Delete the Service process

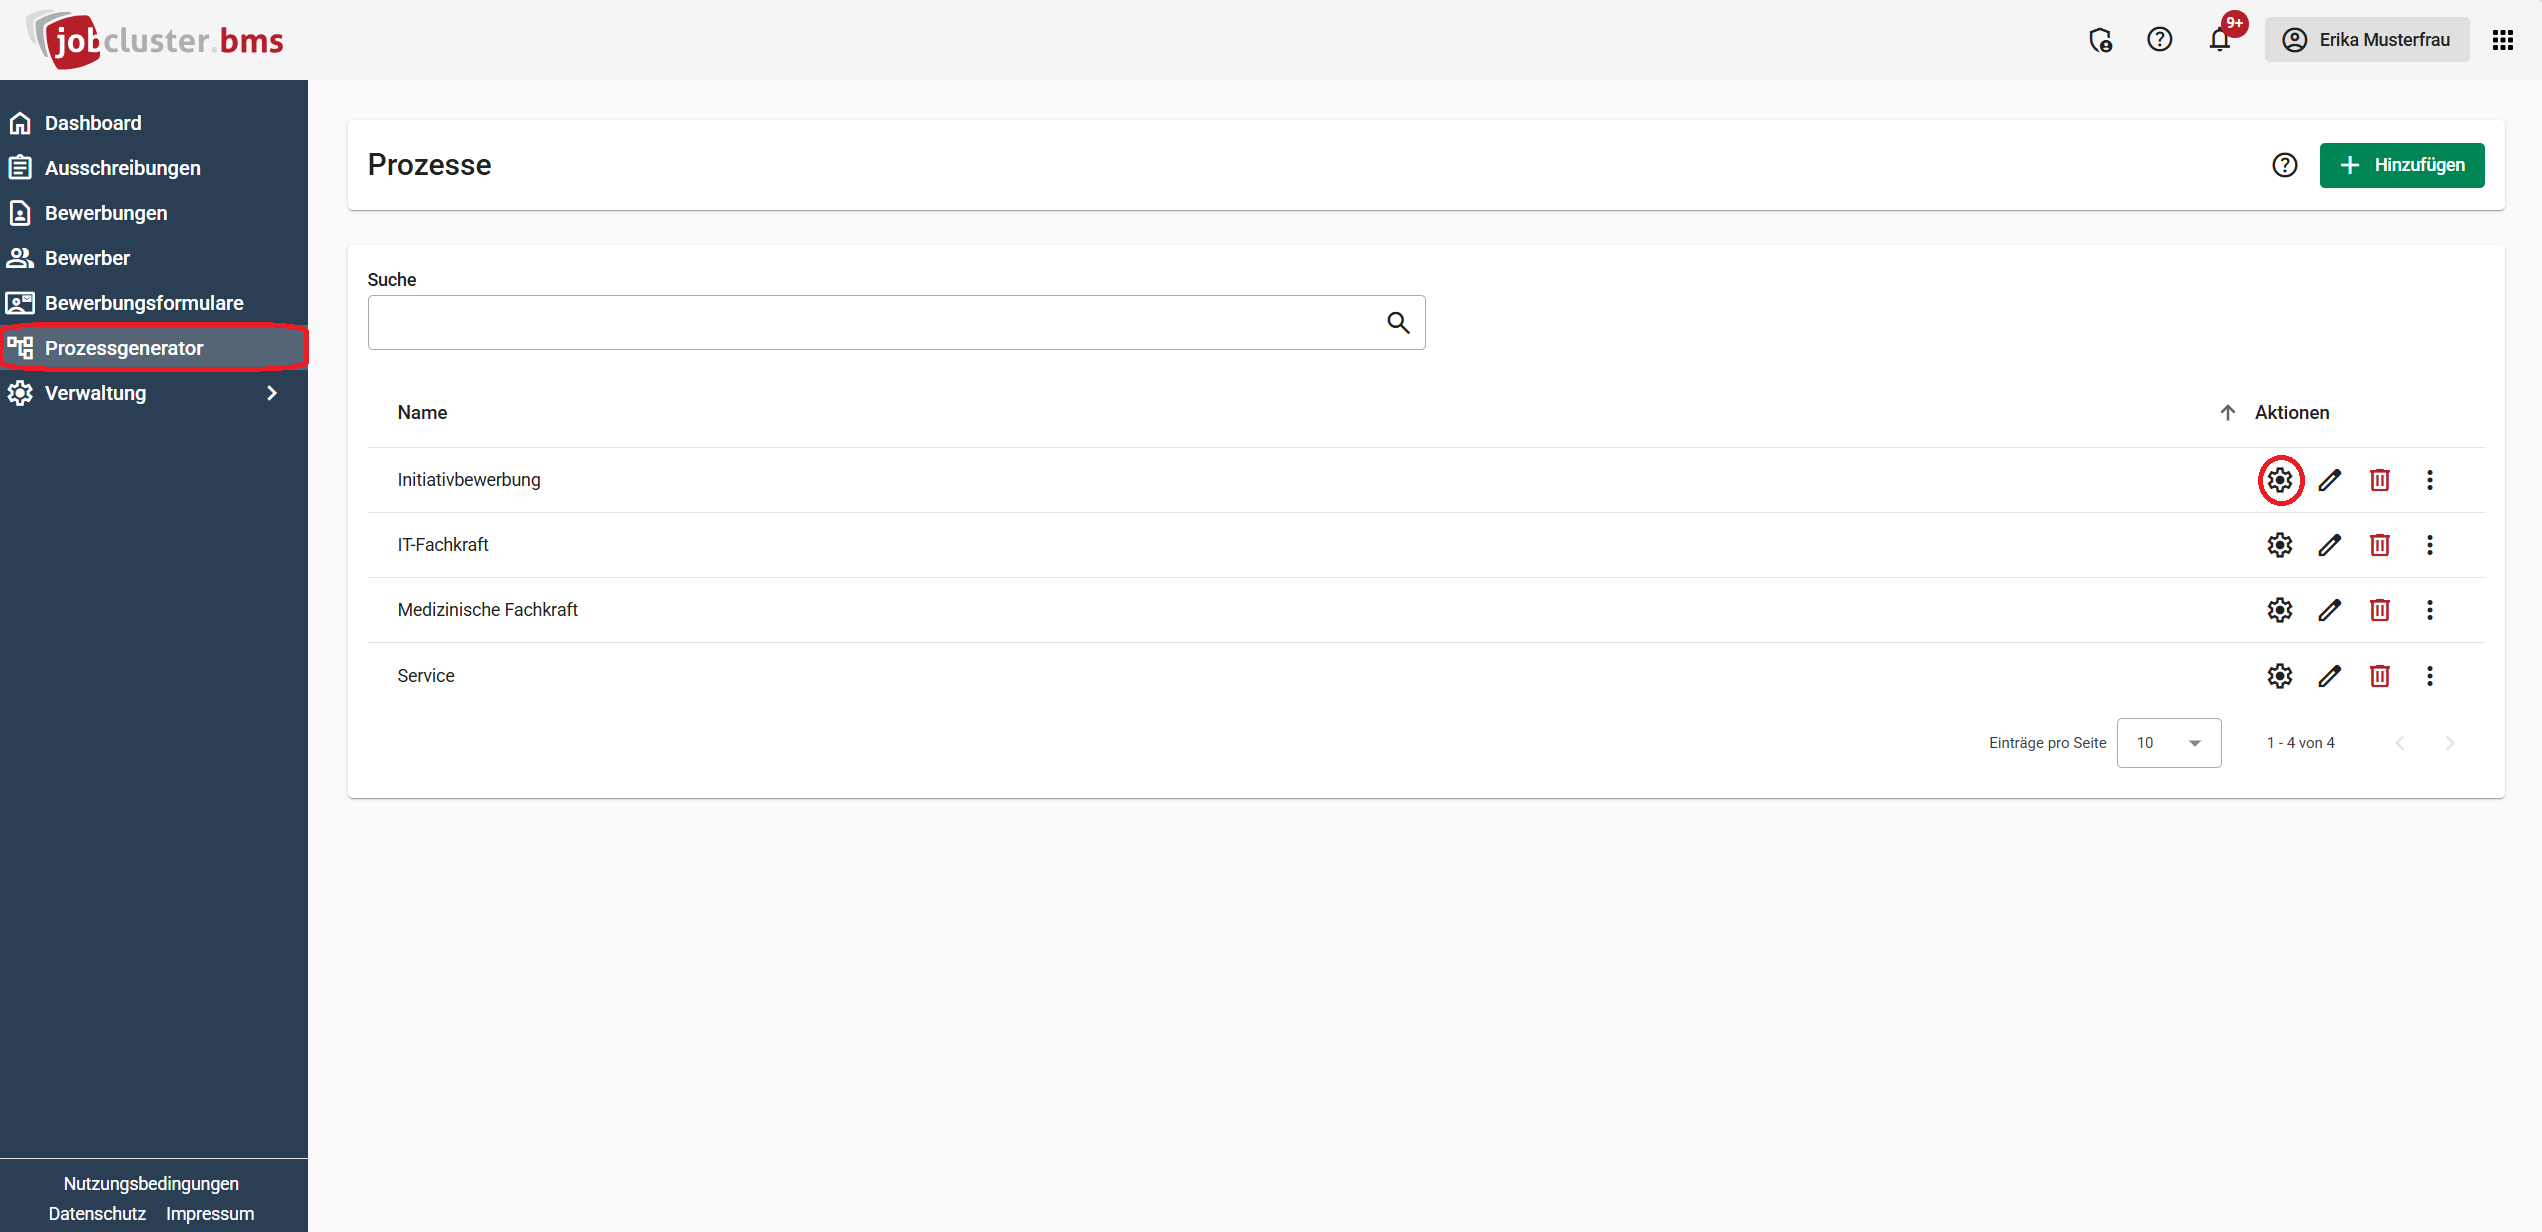click(2379, 676)
